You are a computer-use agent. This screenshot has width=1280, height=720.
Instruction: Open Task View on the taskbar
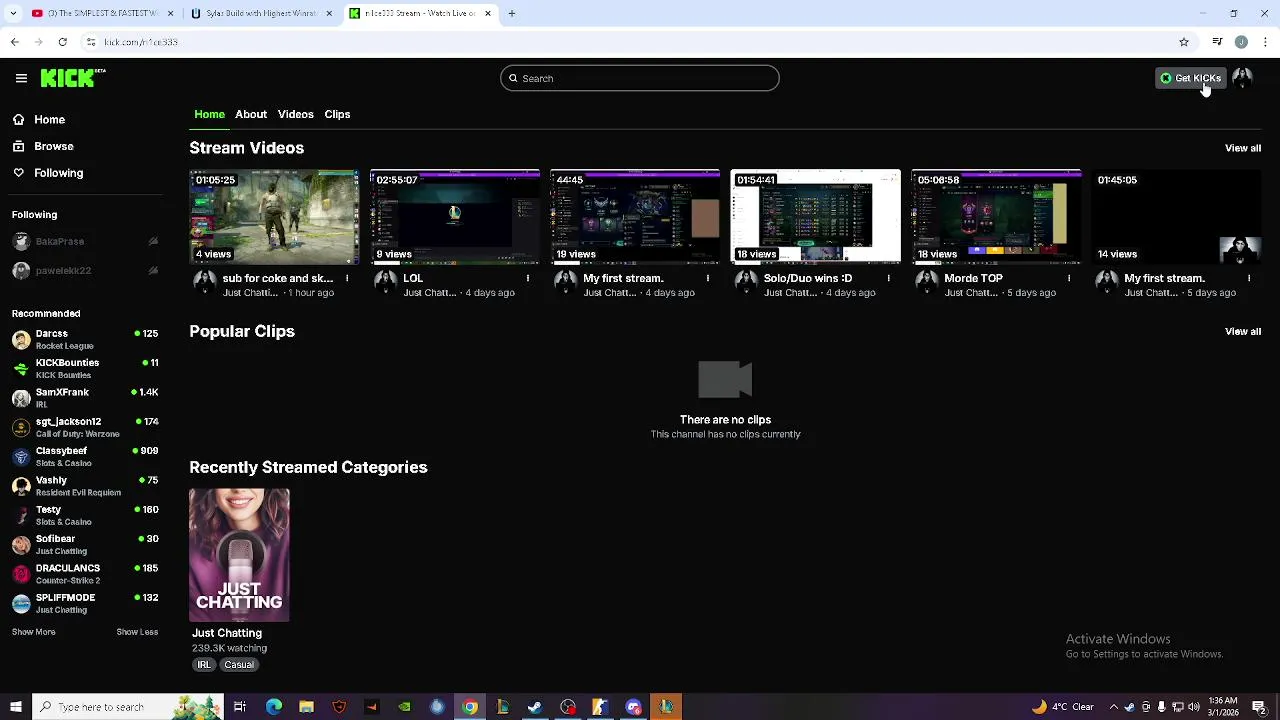coord(240,707)
